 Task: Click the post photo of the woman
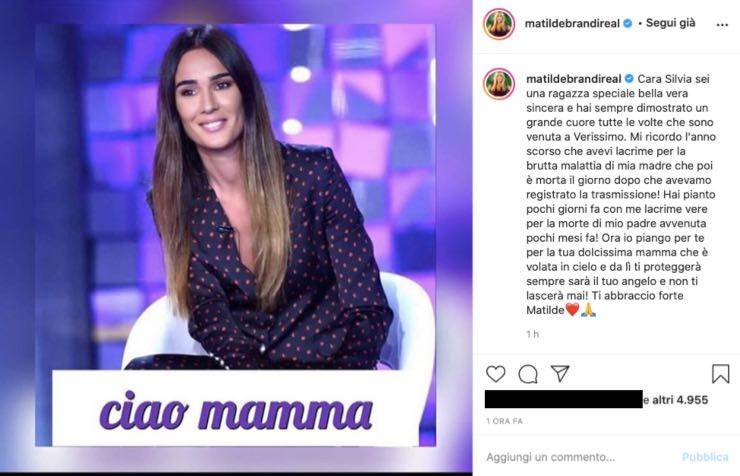pyautogui.click(x=235, y=197)
